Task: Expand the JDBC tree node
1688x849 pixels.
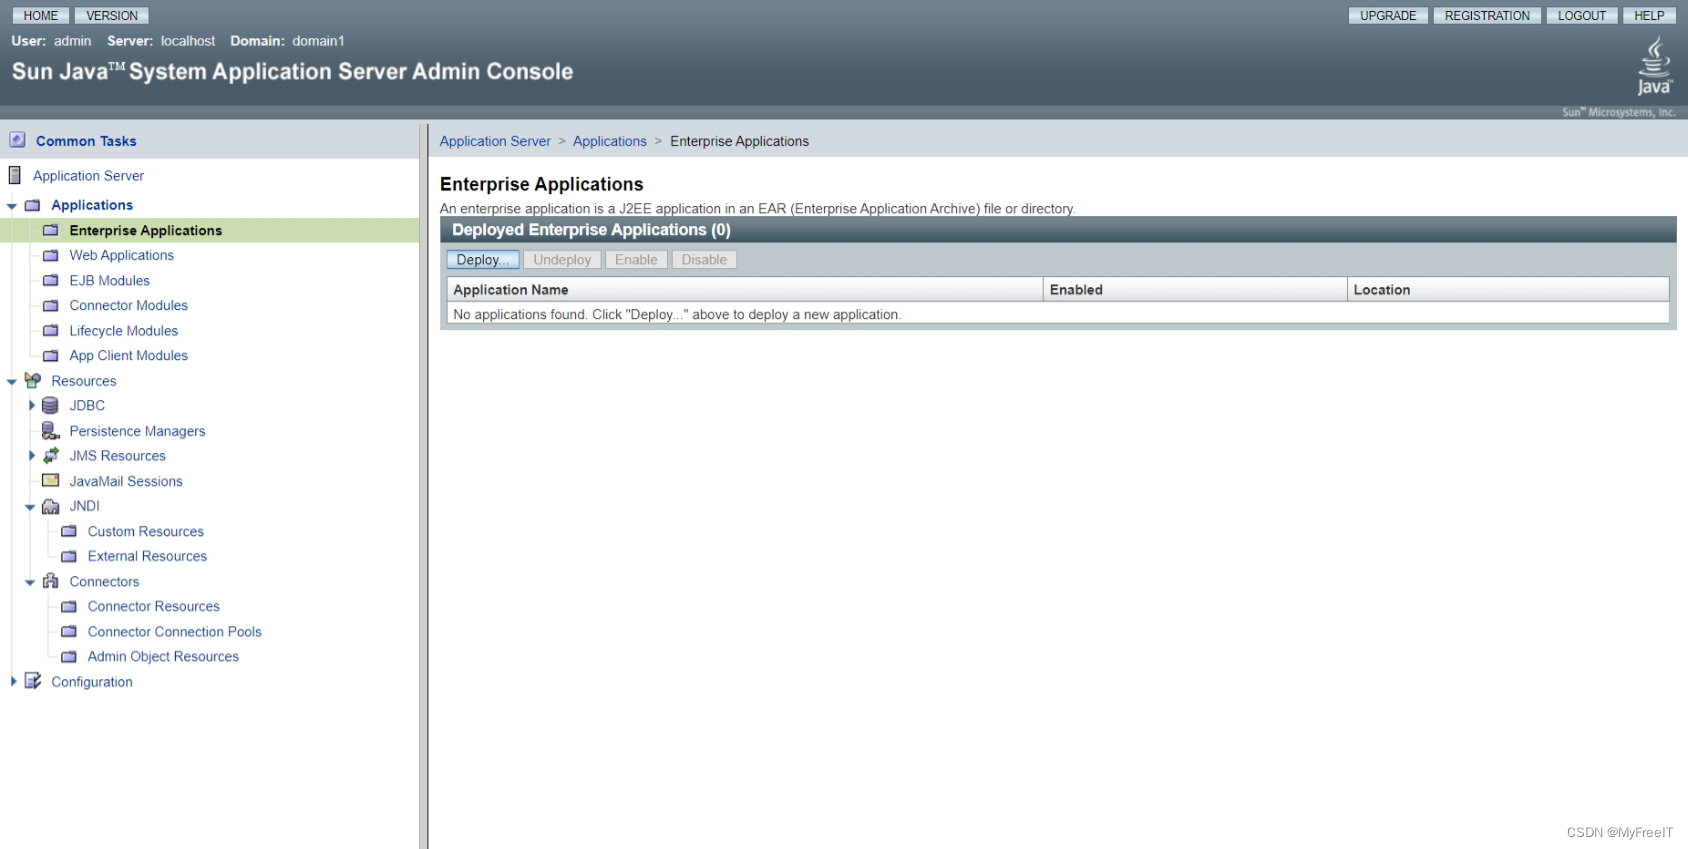Action: click(x=31, y=405)
